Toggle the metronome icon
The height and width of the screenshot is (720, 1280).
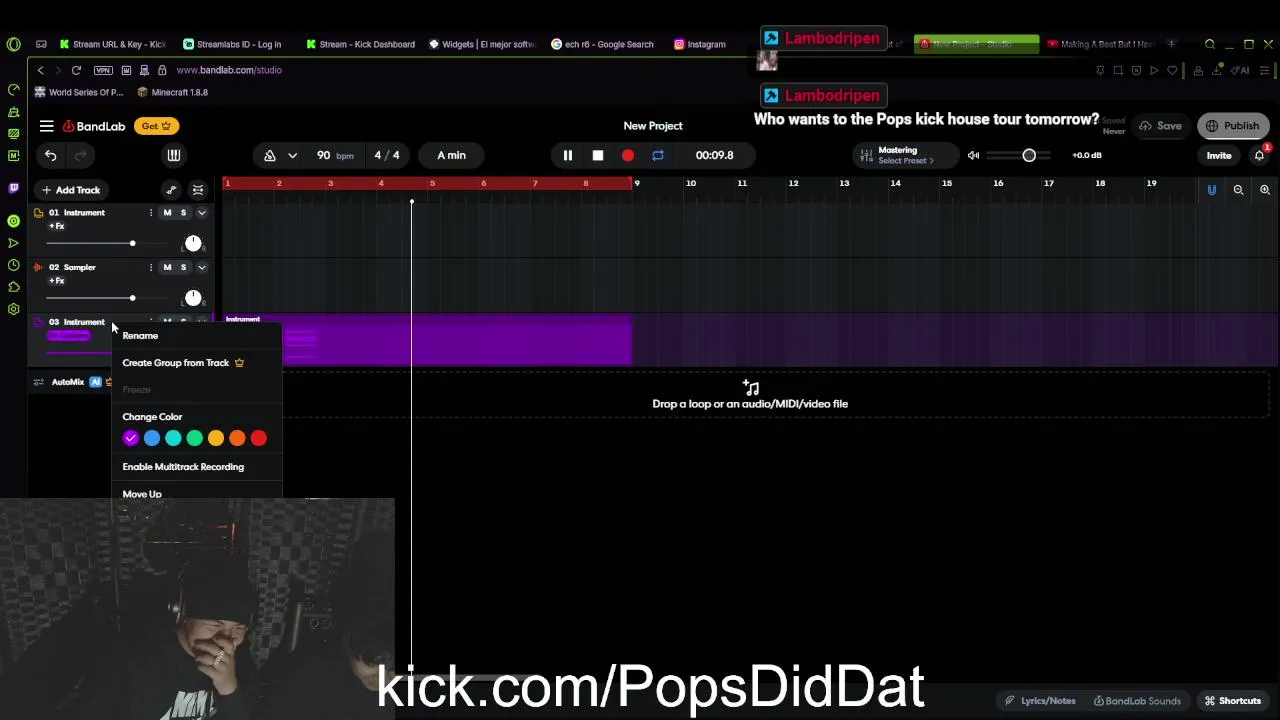point(269,155)
